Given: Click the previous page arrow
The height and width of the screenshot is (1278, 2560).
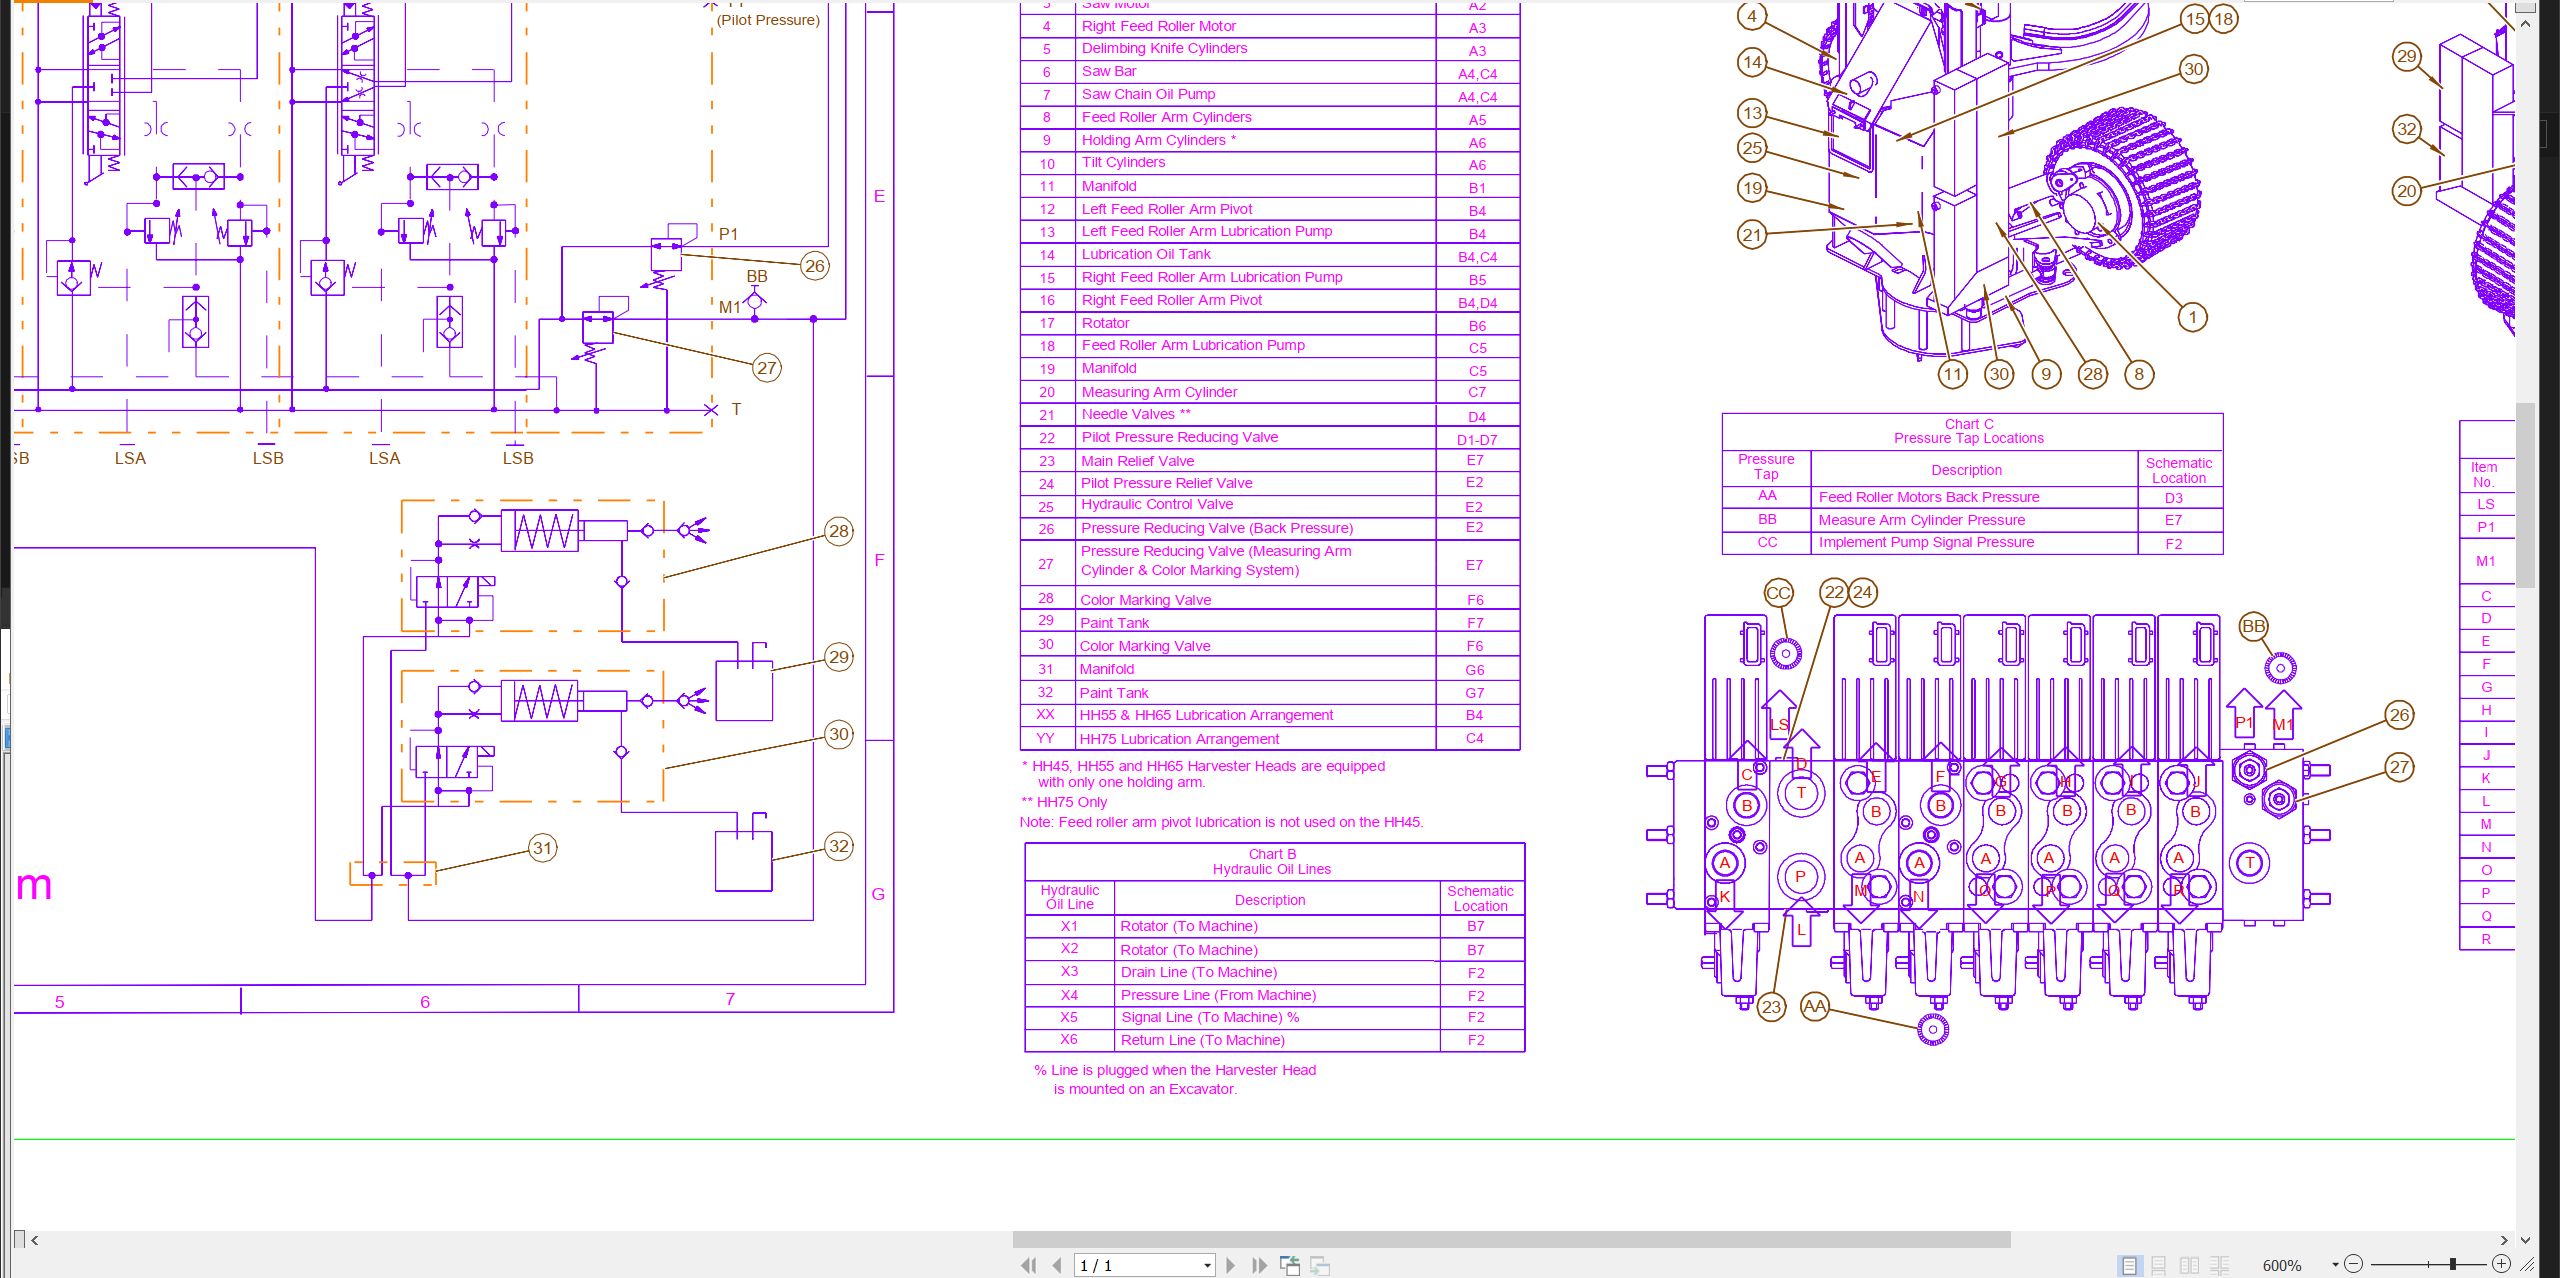Looking at the screenshot, I should click(x=1057, y=1265).
